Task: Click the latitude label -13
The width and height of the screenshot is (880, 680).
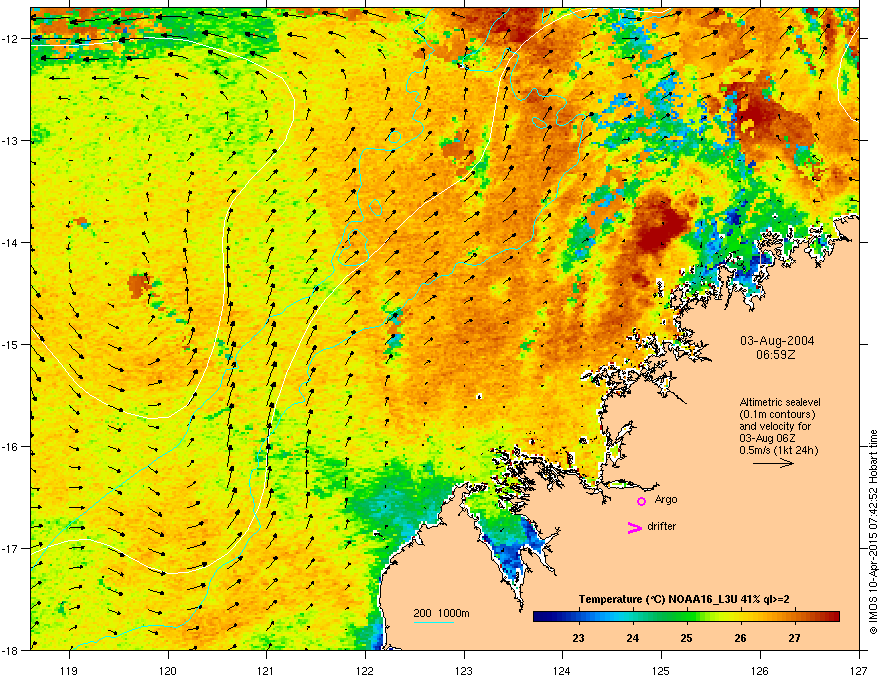Action: pyautogui.click(x=11, y=140)
